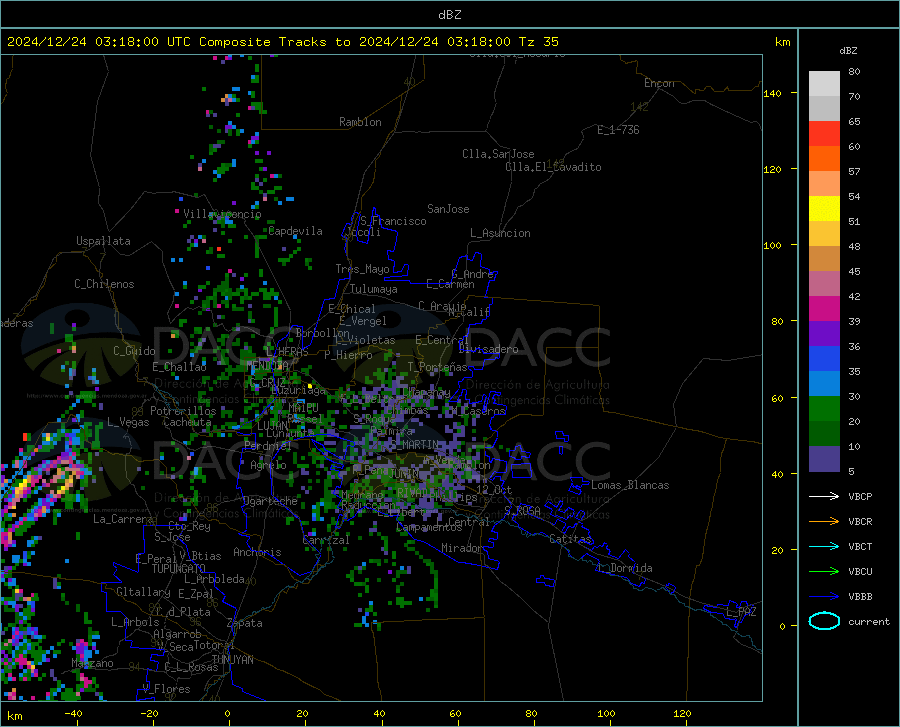Click the 'Mirador' map label
Viewport: 900px width, 727px height.
click(462, 548)
